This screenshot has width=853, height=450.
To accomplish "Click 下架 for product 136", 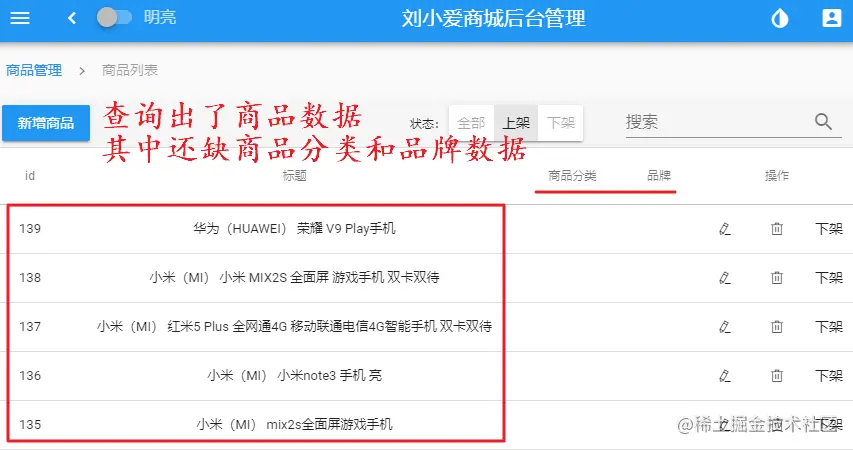I will coord(829,376).
